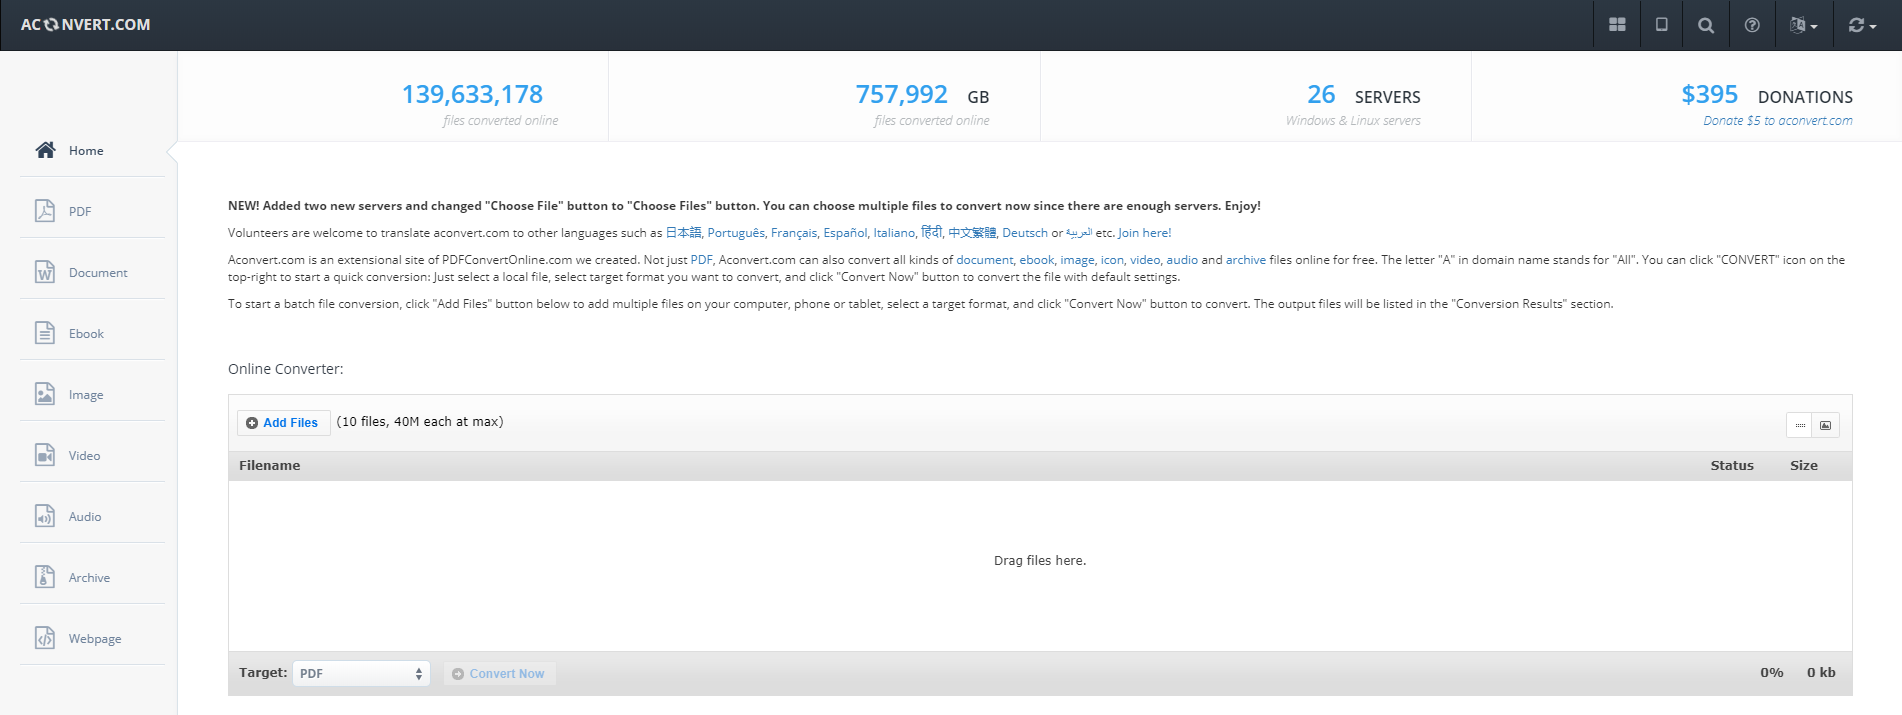Screen dimensions: 1902x715
Task: Click the Add Files button
Action: 283,423
